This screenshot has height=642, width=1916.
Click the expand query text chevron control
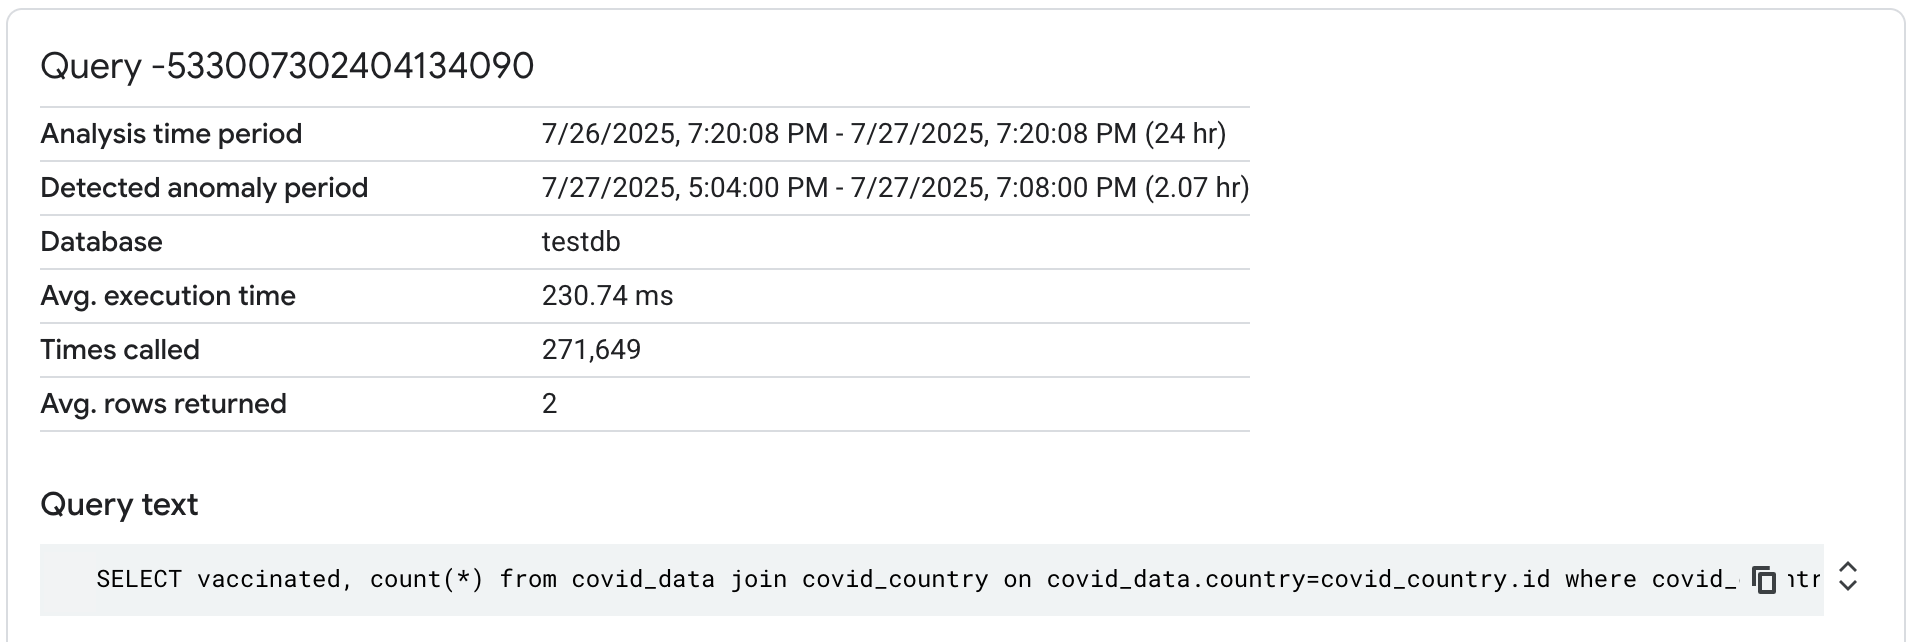[1846, 578]
